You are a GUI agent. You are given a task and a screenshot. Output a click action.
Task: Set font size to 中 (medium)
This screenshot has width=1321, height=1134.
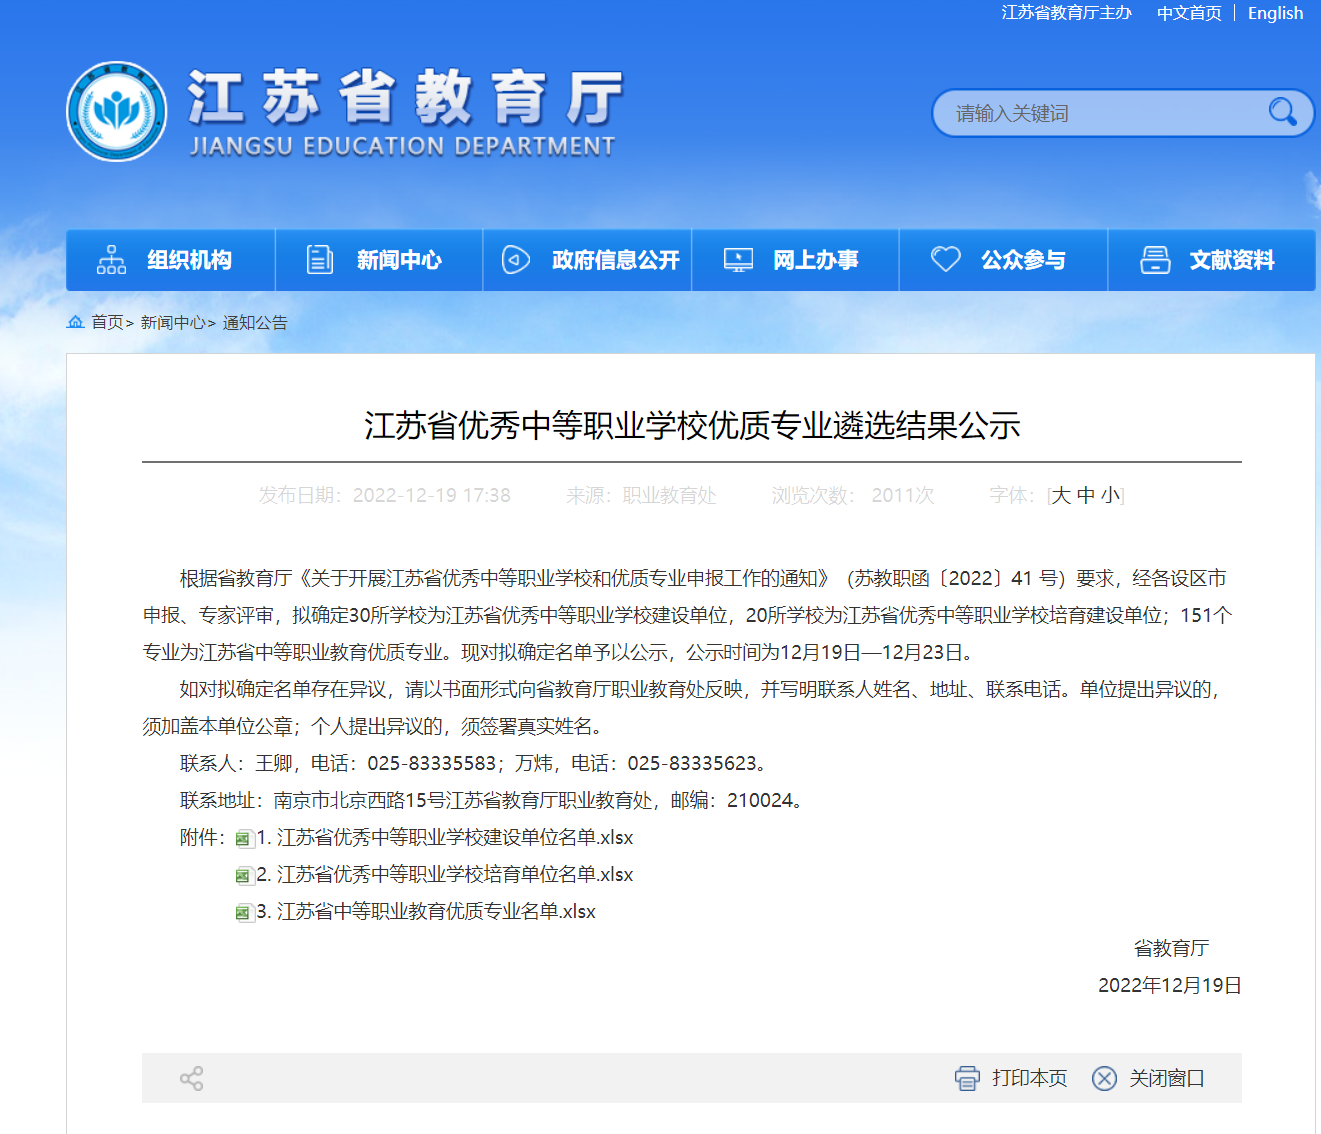pos(1086,496)
